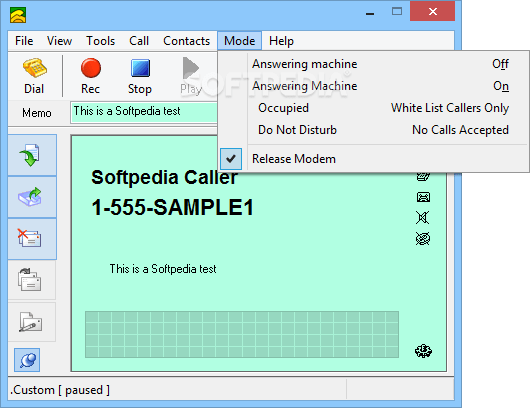
Task: Close the application window
Action: click(x=433, y=12)
